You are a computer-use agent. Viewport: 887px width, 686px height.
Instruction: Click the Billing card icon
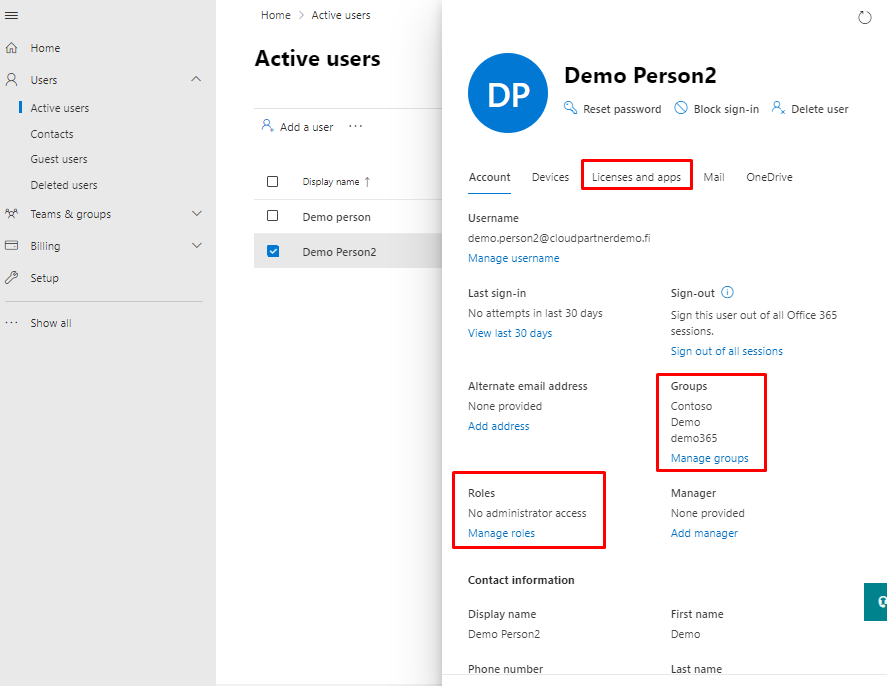tap(12, 246)
